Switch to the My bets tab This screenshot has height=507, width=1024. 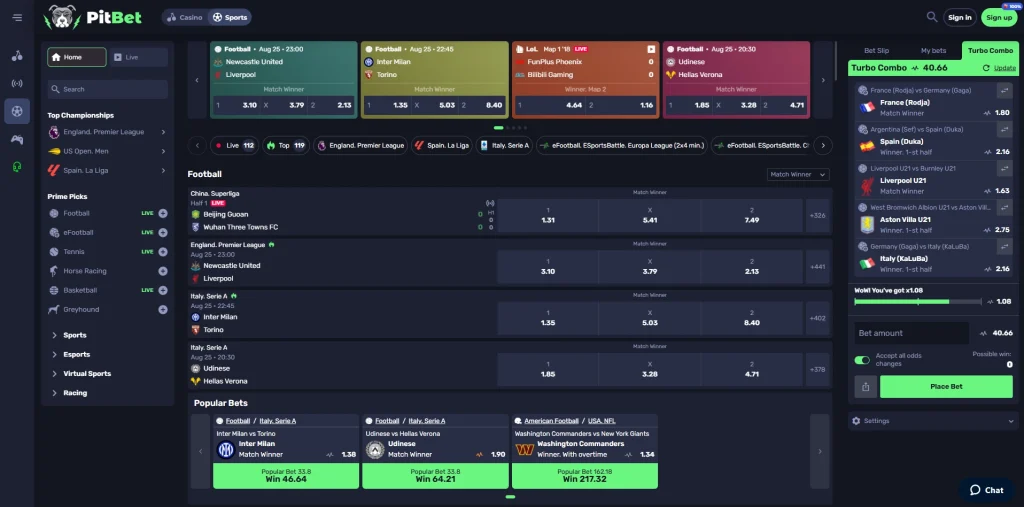933,50
